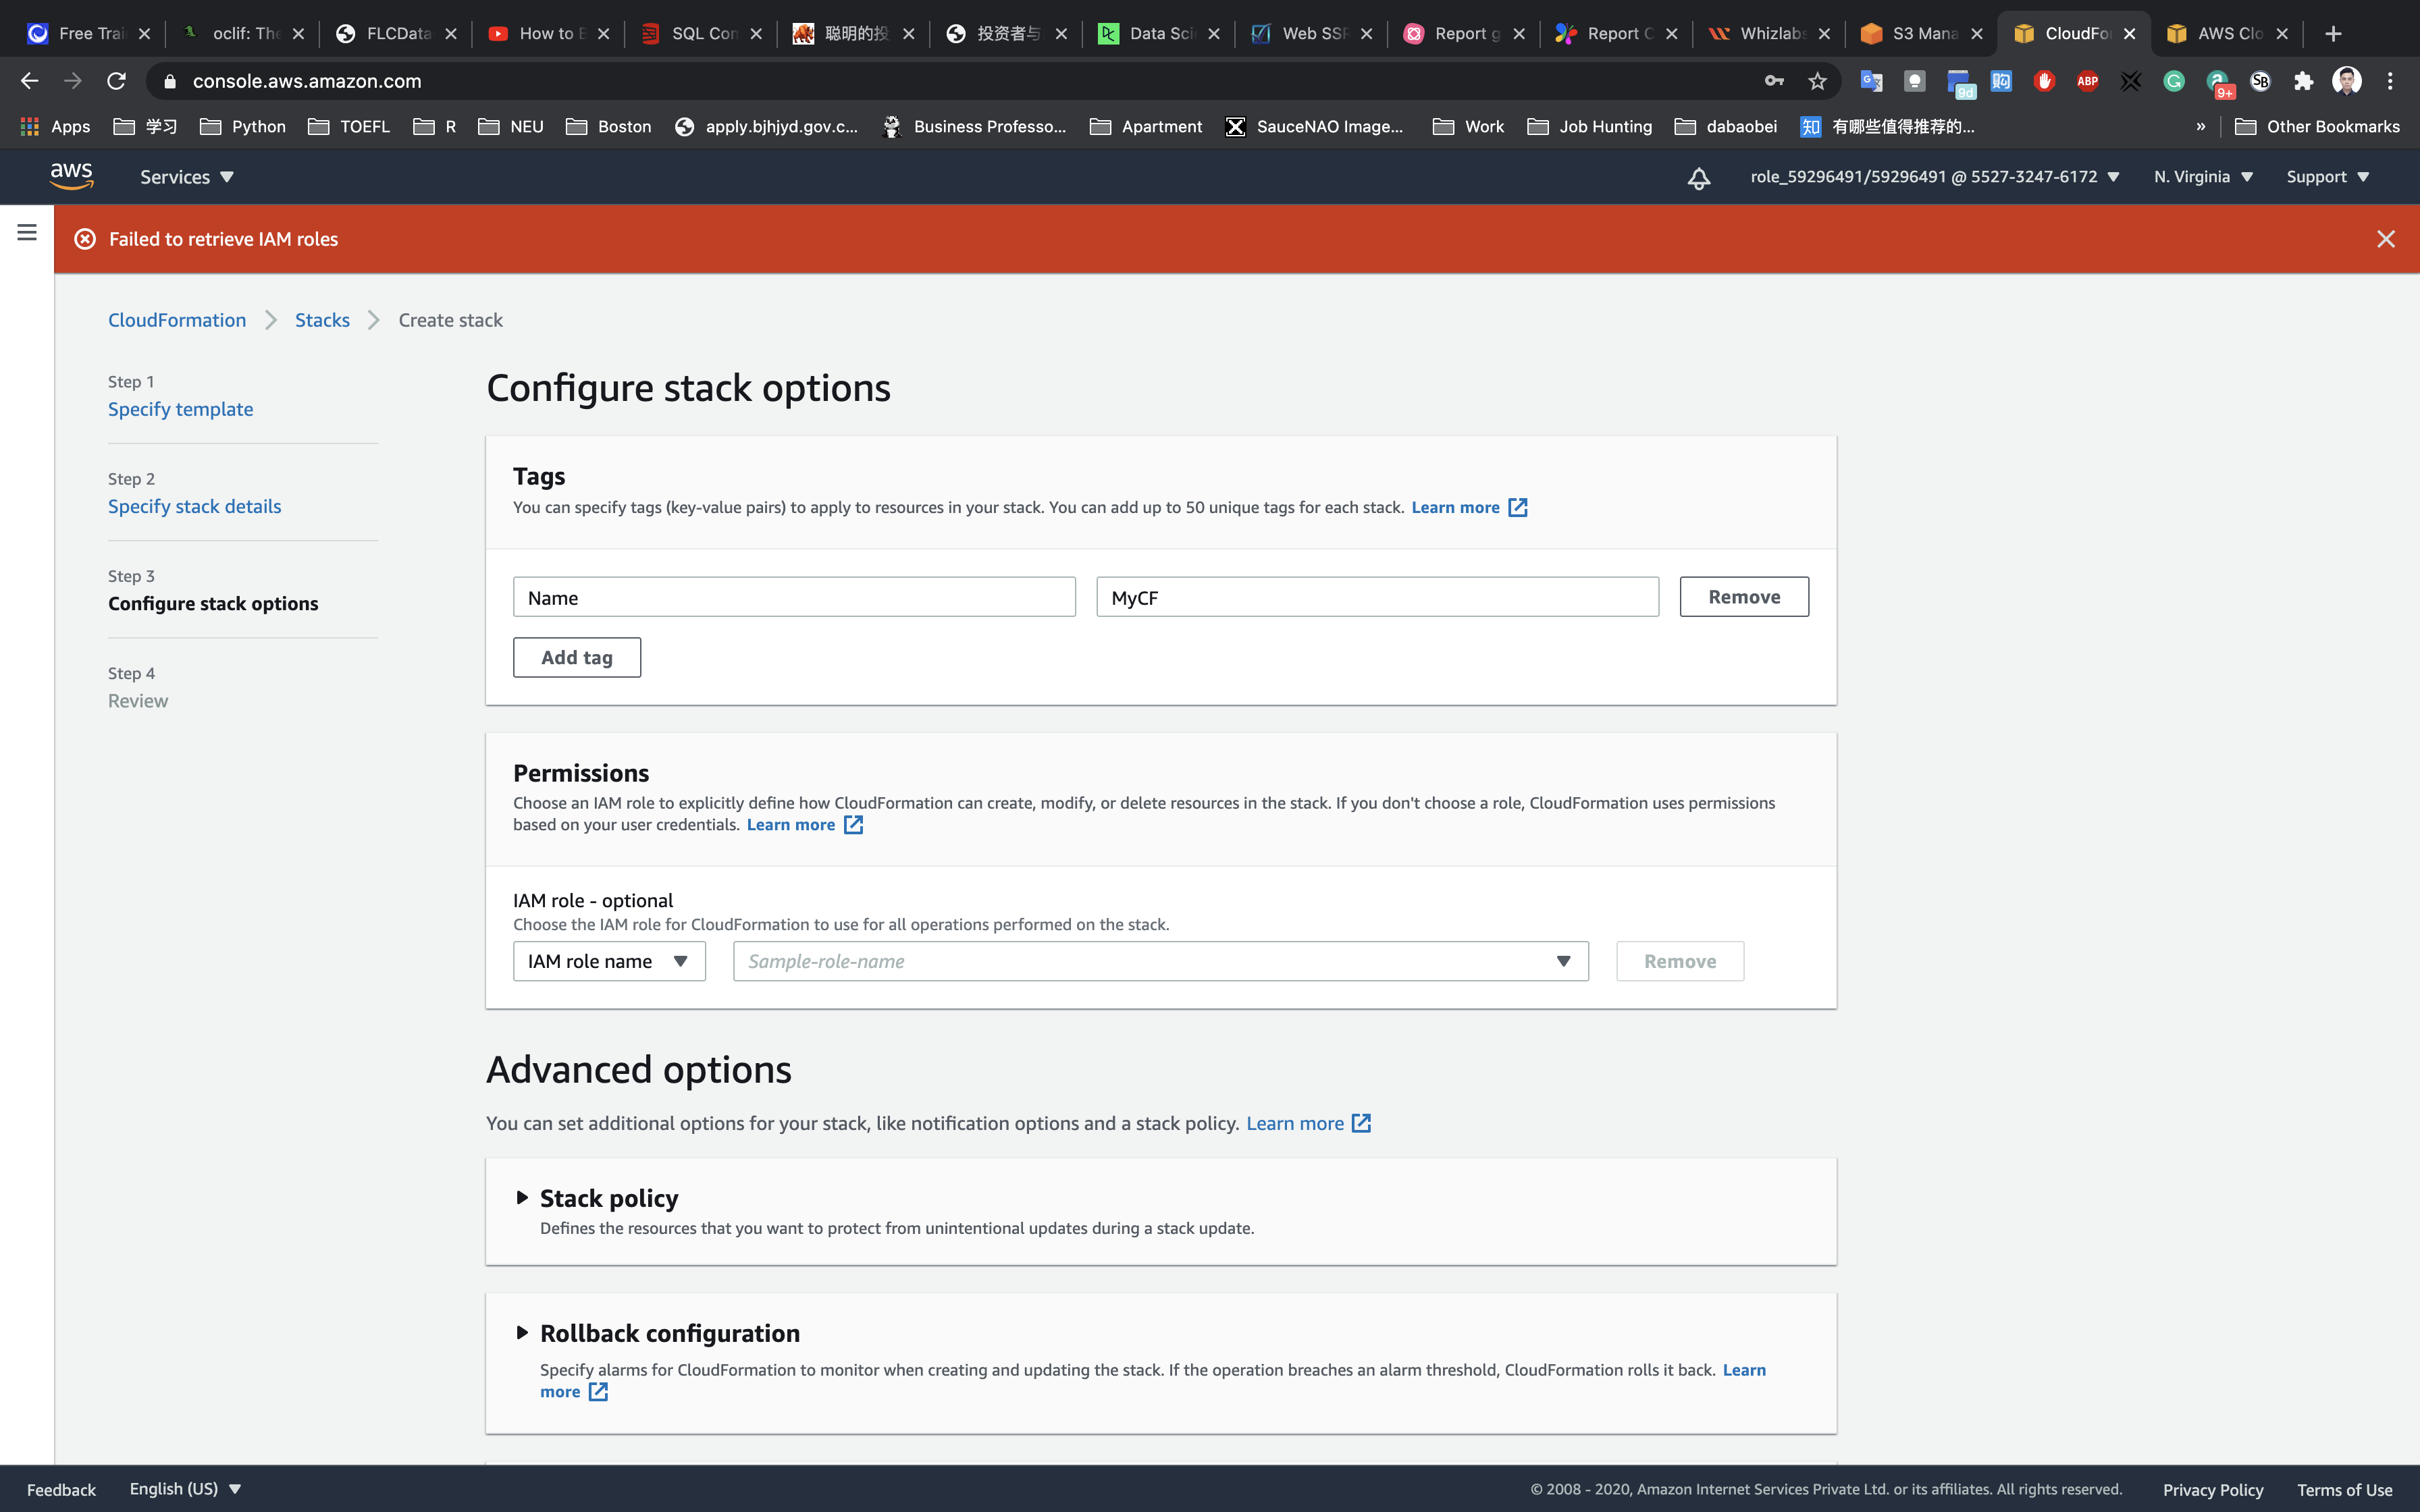Click the AWS logo home icon
Image resolution: width=2420 pixels, height=1512 pixels.
point(71,176)
